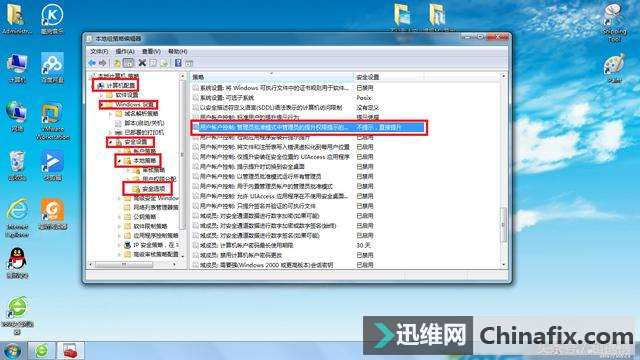
Task: Open the 帮助(H) menu
Action: pos(178,51)
